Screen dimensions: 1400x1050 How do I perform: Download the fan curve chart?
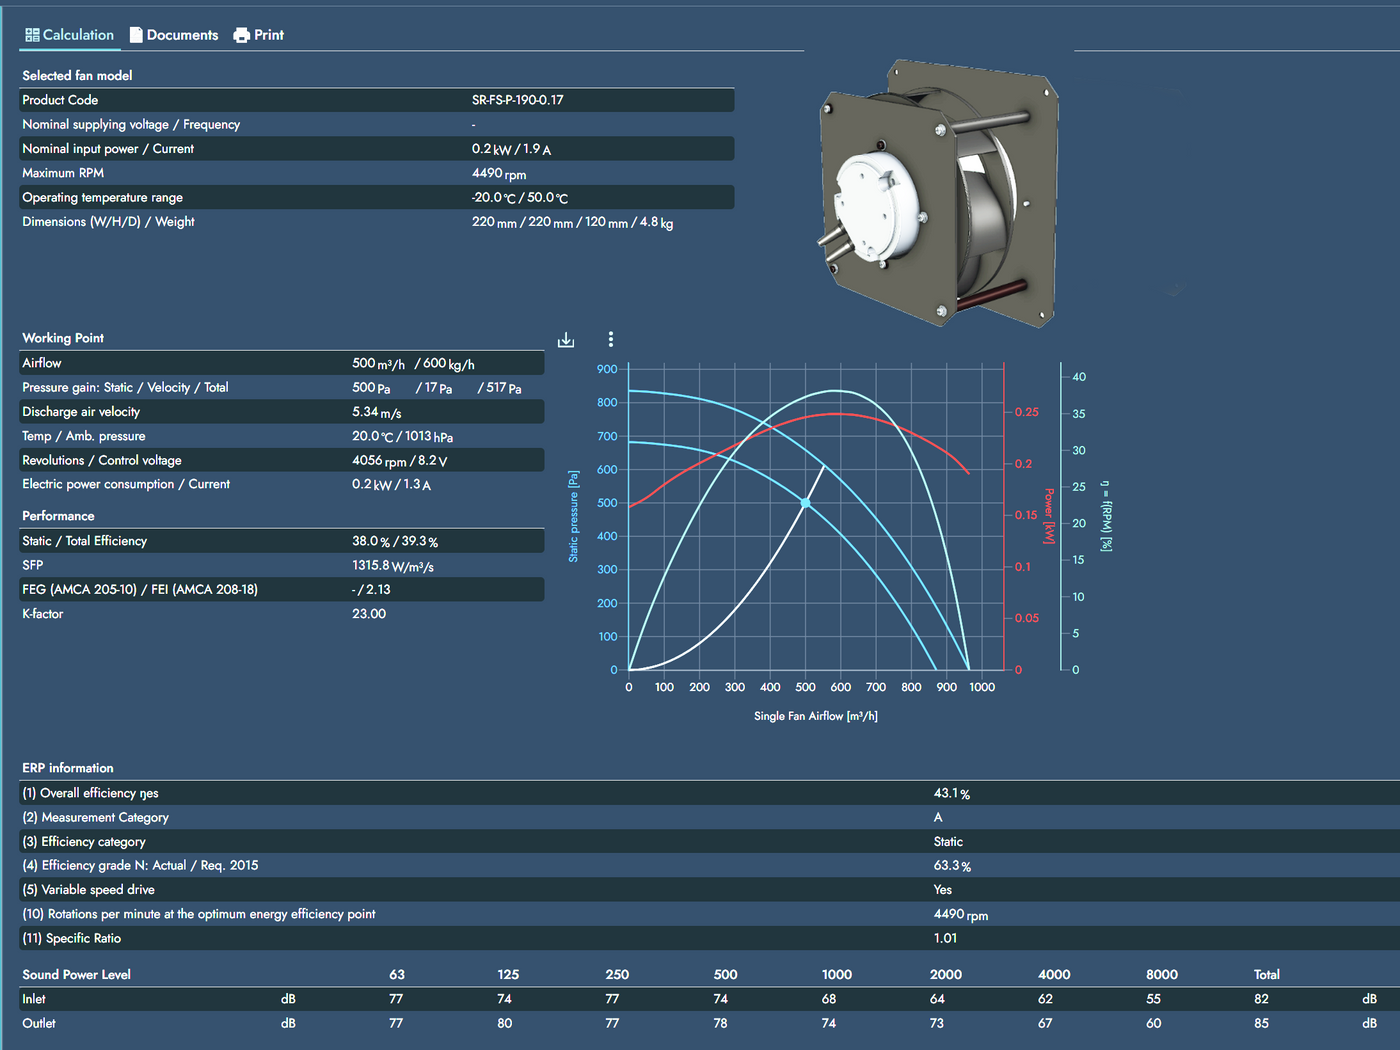pos(566,340)
